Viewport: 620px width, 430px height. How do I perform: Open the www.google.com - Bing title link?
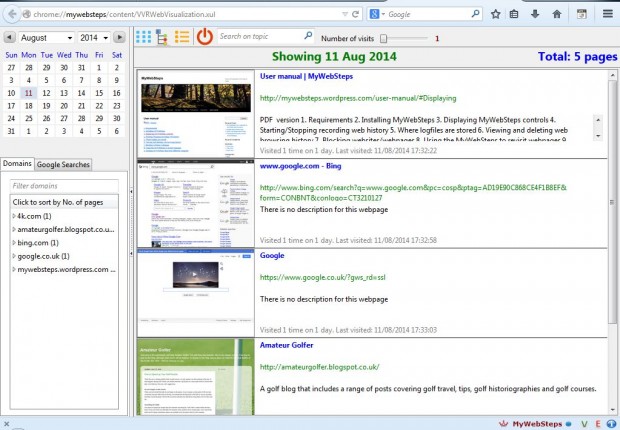click(x=301, y=166)
